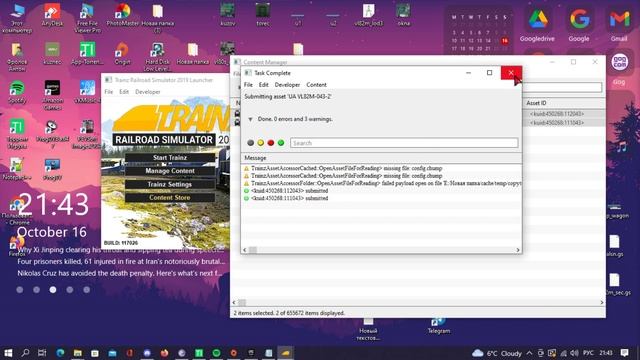Open Content menu in Task Complete window
This screenshot has height=360, width=640.
point(316,84)
